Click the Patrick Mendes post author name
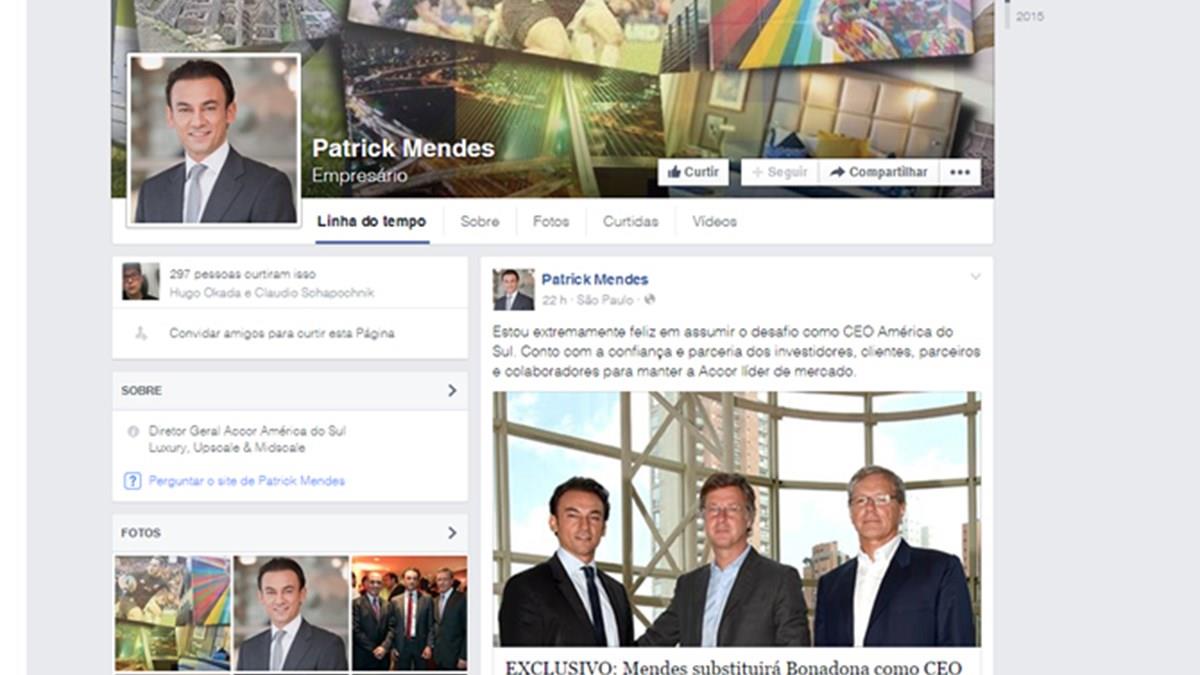Viewport: 1200px width, 675px height. (x=595, y=279)
